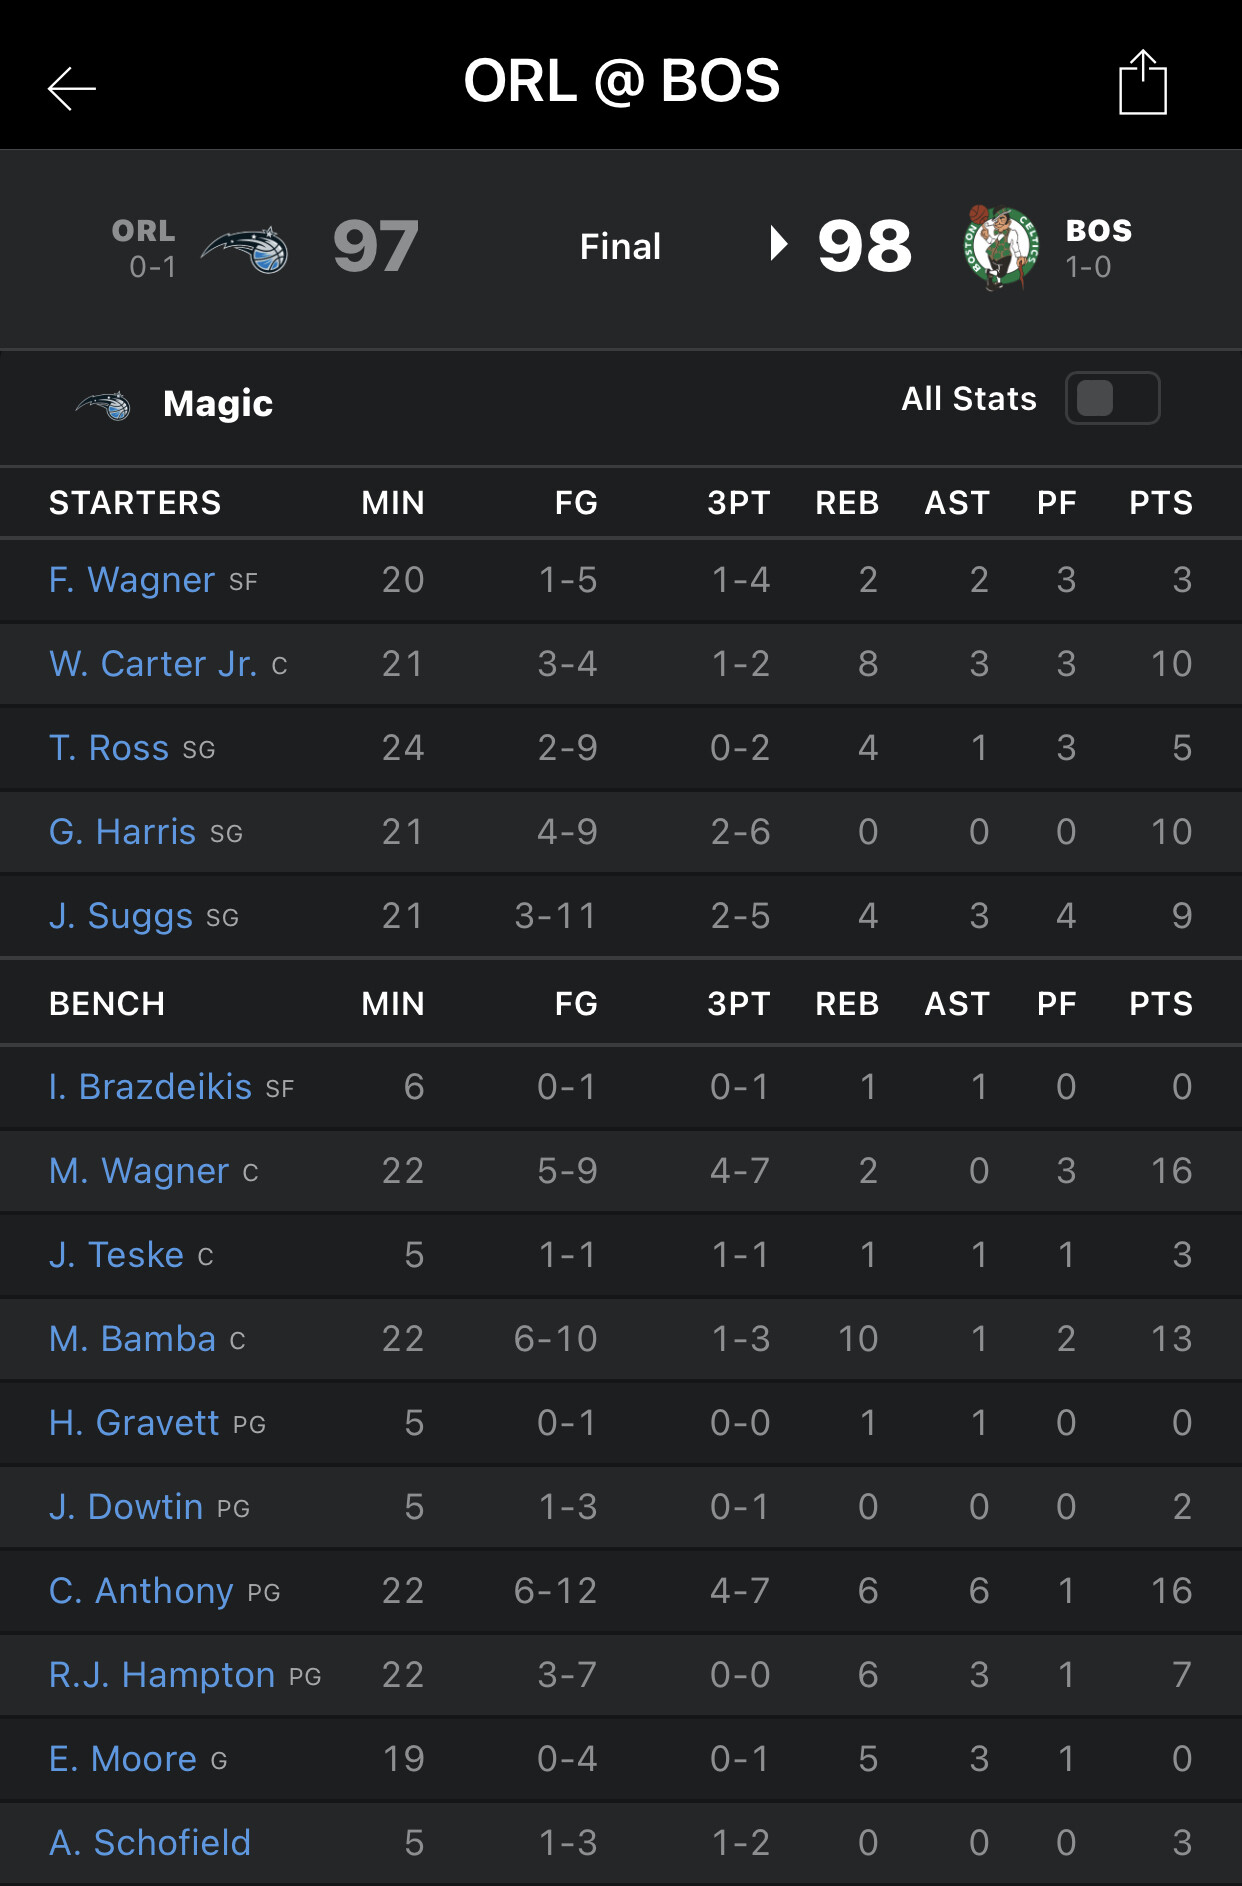Open M. Wagner bench player link
The image size is (1242, 1886).
pos(139,1171)
